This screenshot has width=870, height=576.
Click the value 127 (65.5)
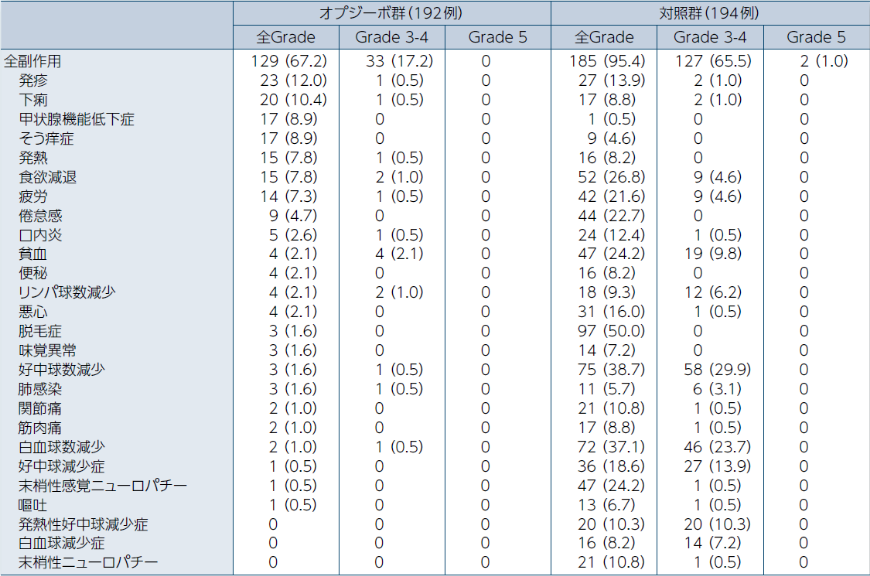(x=714, y=61)
